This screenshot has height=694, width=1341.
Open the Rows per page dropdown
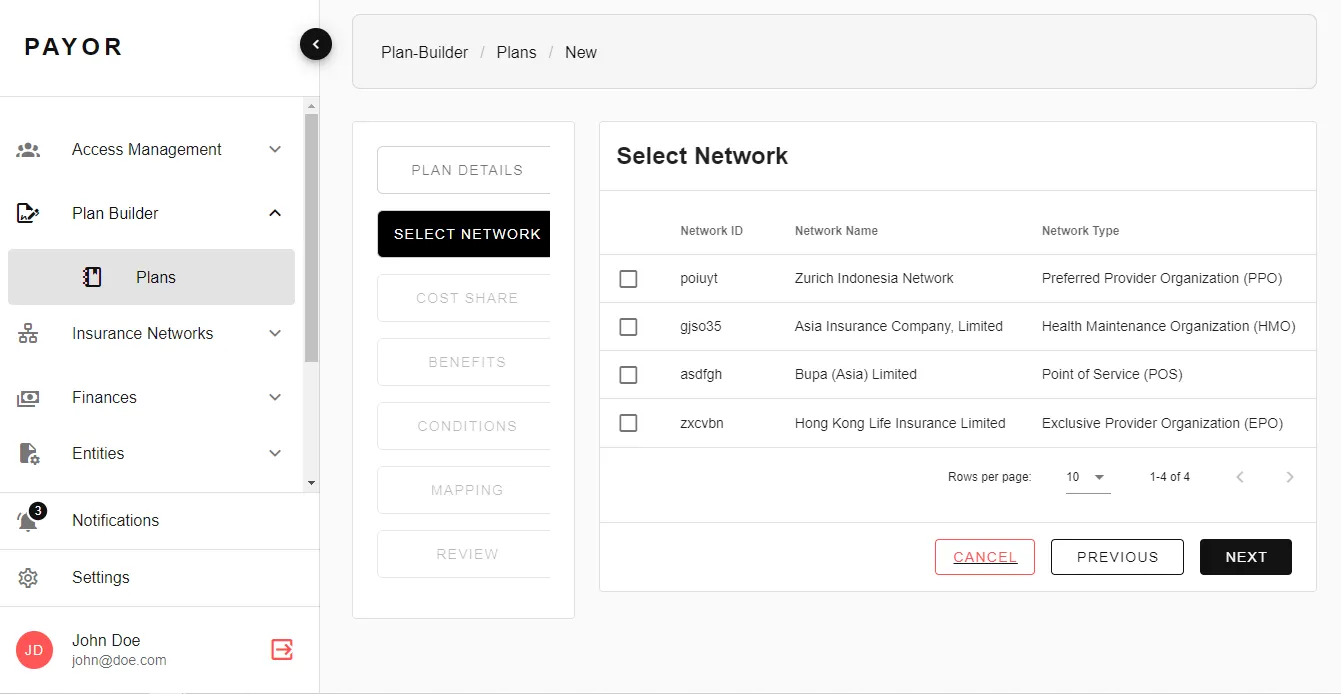(x=1087, y=477)
